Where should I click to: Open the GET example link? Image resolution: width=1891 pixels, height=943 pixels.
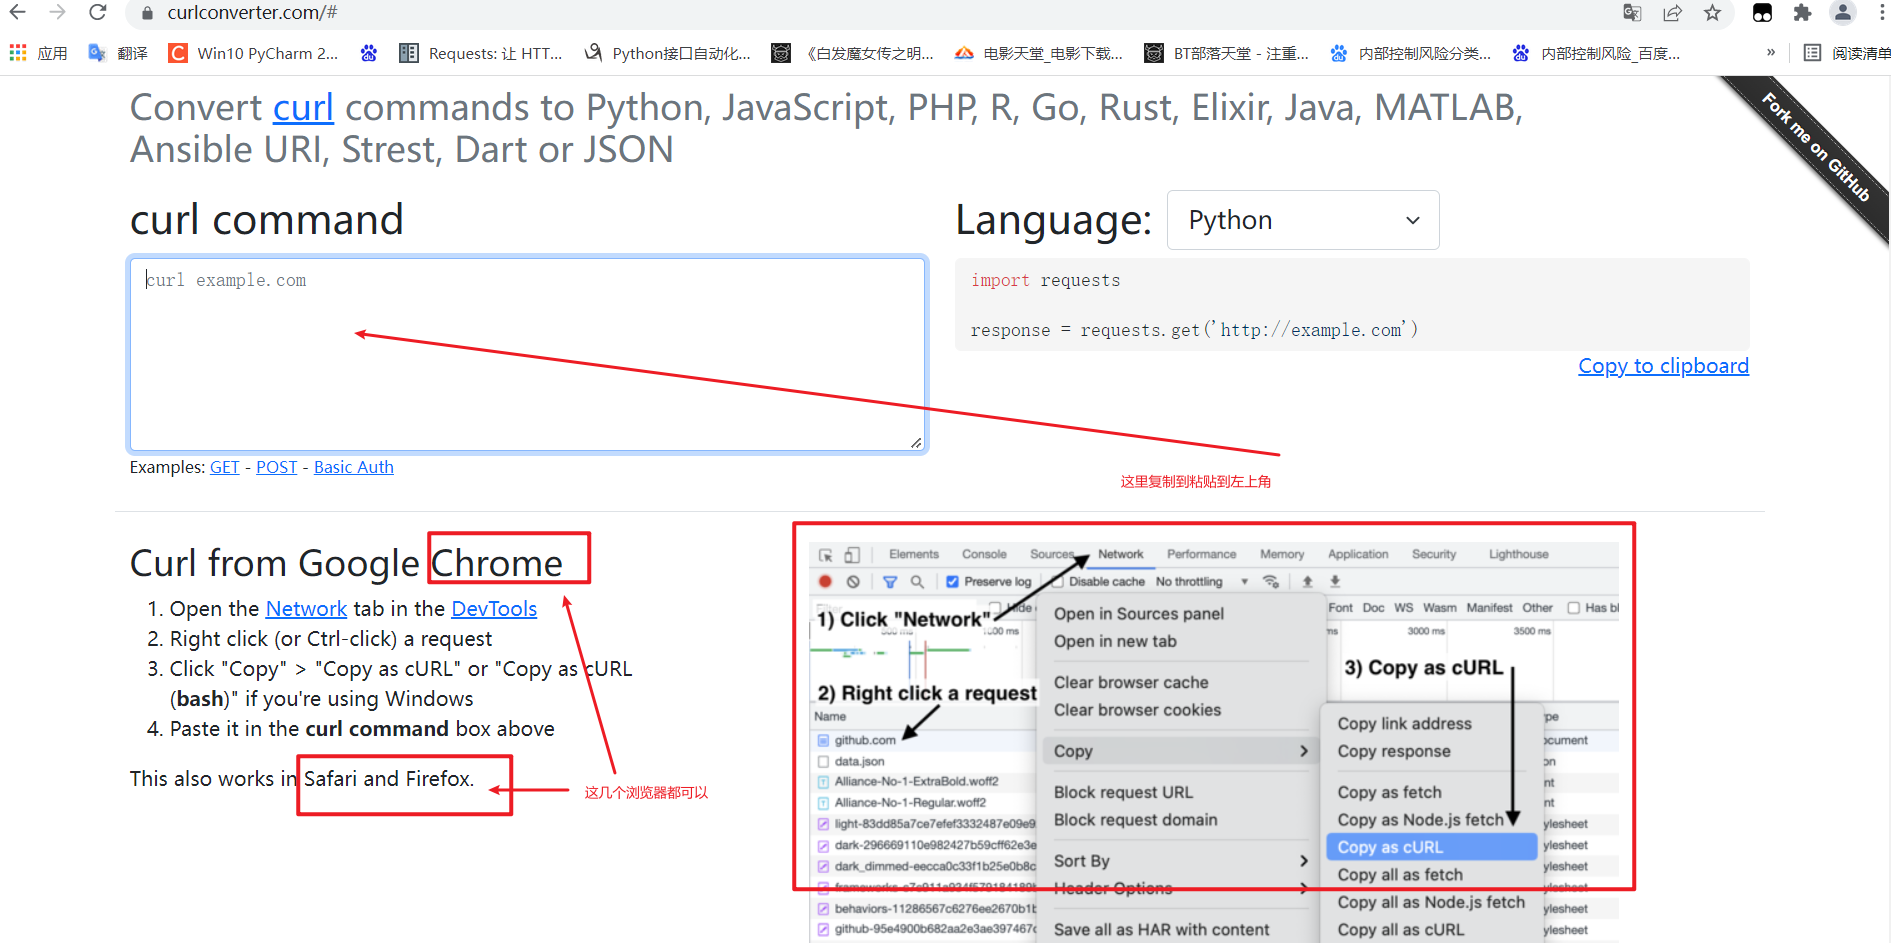224,467
